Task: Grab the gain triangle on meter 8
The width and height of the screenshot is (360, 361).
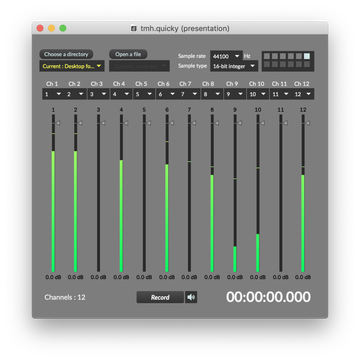Action: (217, 123)
